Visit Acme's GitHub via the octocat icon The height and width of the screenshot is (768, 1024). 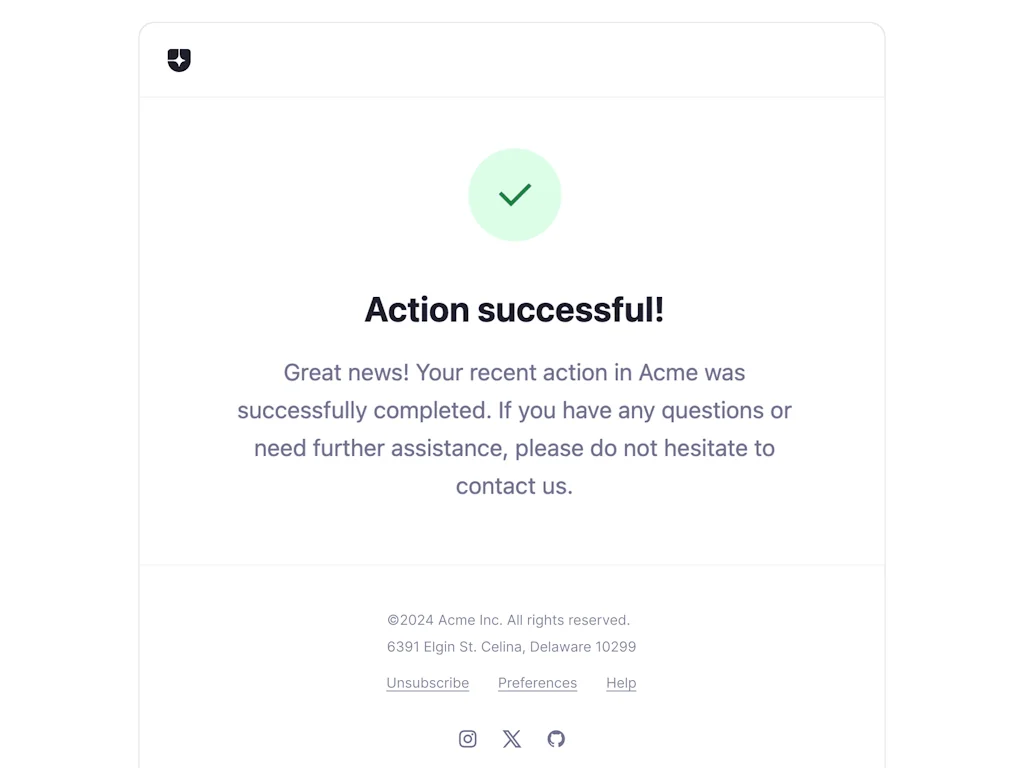pyautogui.click(x=556, y=738)
